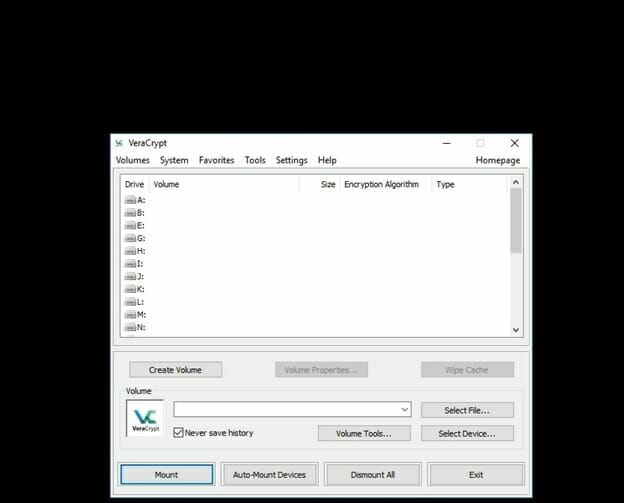Click the drive list scroll up arrow
The height and width of the screenshot is (503, 624).
tap(516, 182)
